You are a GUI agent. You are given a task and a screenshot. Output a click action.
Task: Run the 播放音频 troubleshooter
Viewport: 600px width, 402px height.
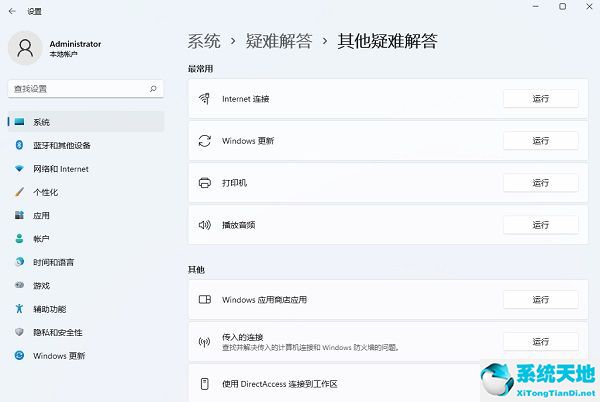(540, 225)
